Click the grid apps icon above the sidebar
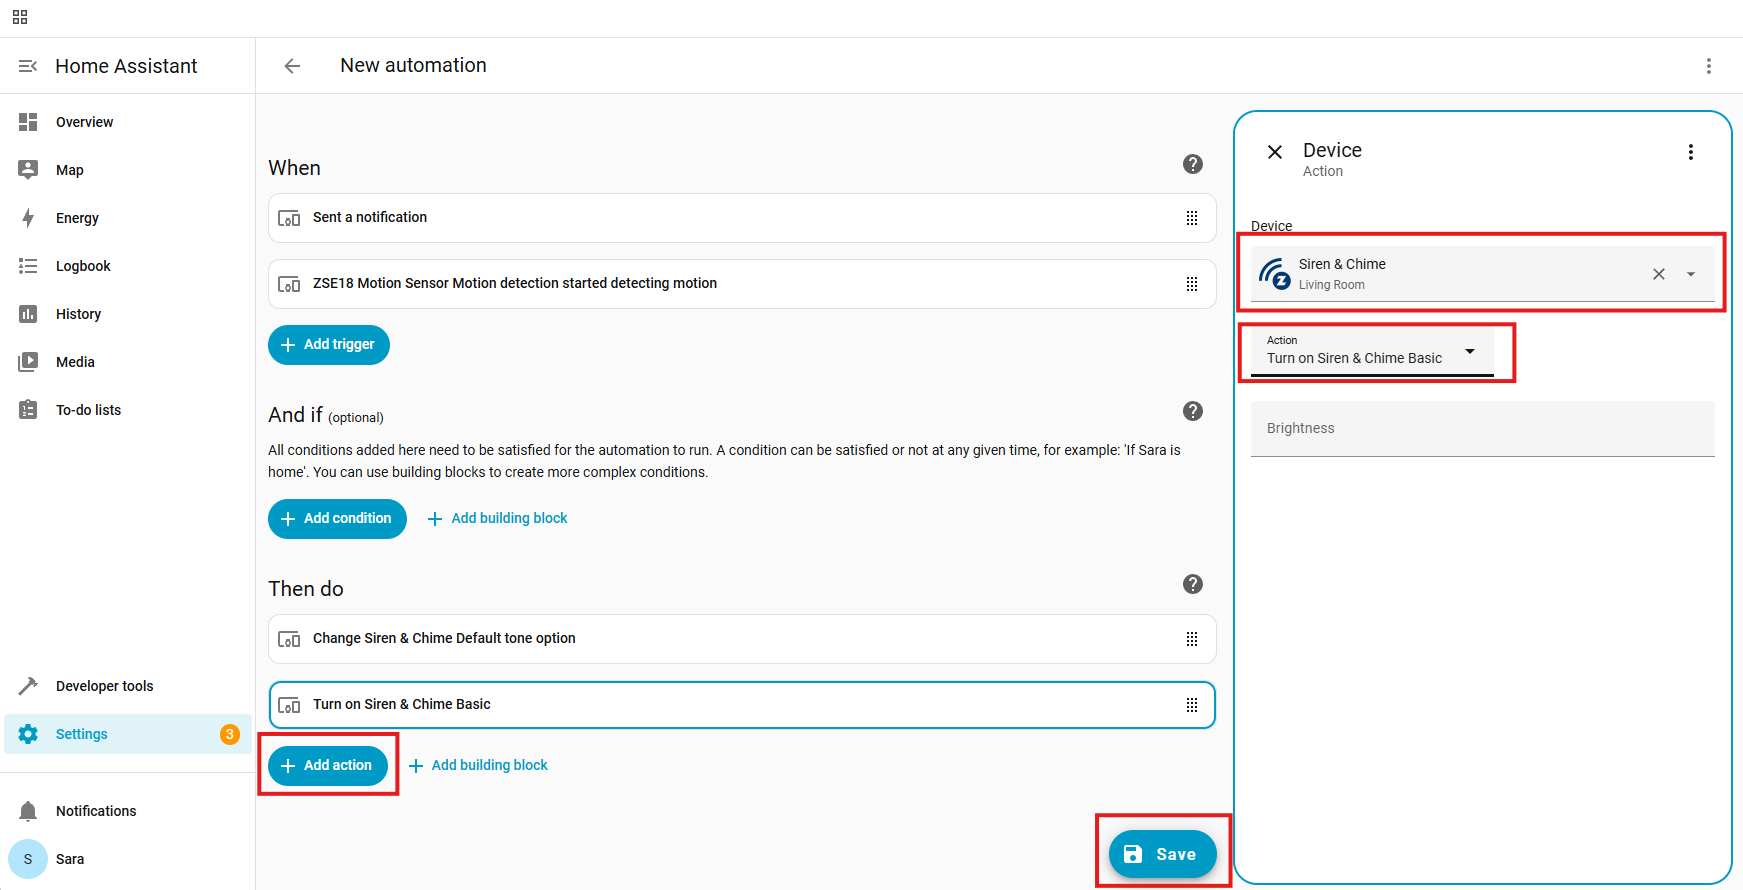Viewport: 1743px width, 890px height. click(x=20, y=17)
